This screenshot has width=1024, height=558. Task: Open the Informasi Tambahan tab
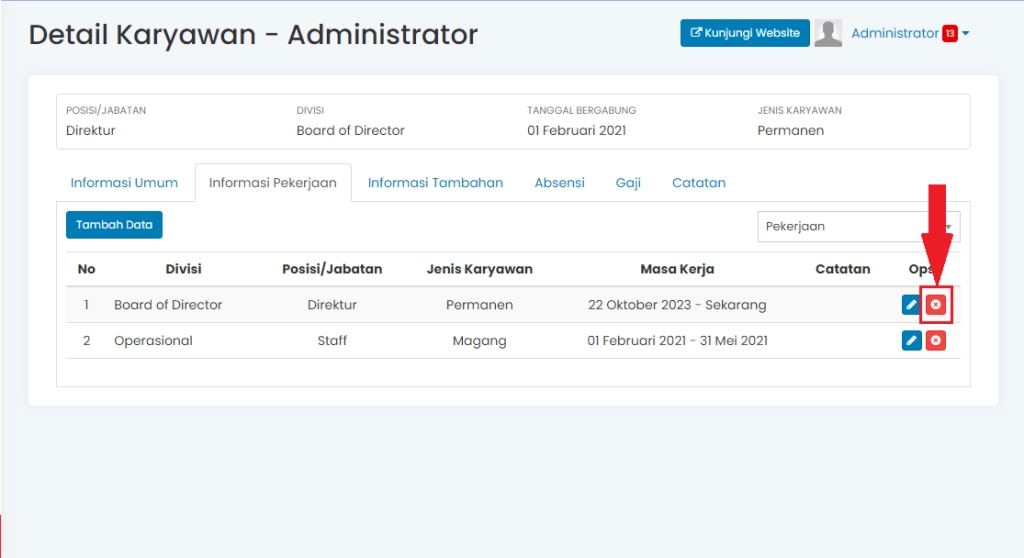pyautogui.click(x=435, y=183)
